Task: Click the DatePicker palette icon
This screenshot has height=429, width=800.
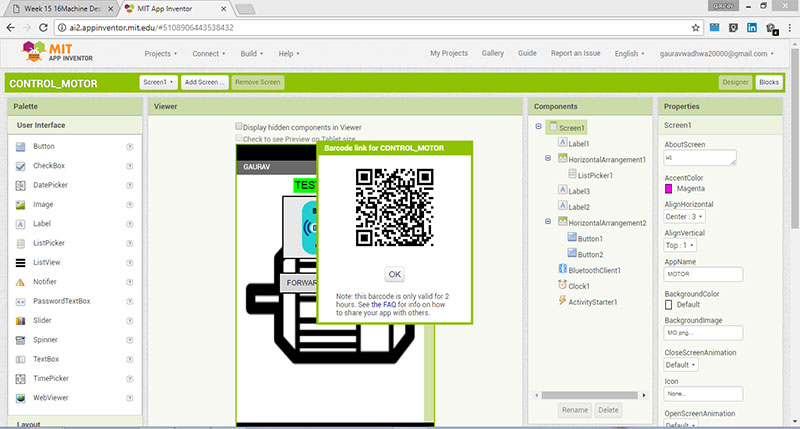Action: (20, 186)
